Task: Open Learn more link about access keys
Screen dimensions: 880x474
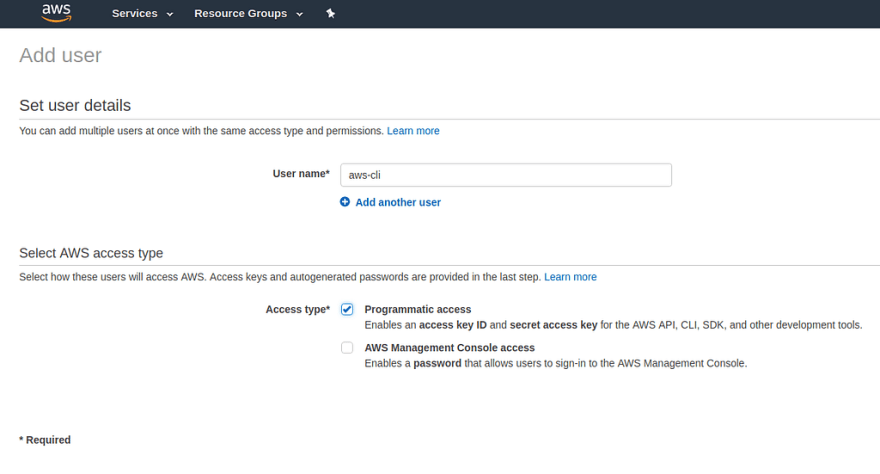Action: point(570,277)
